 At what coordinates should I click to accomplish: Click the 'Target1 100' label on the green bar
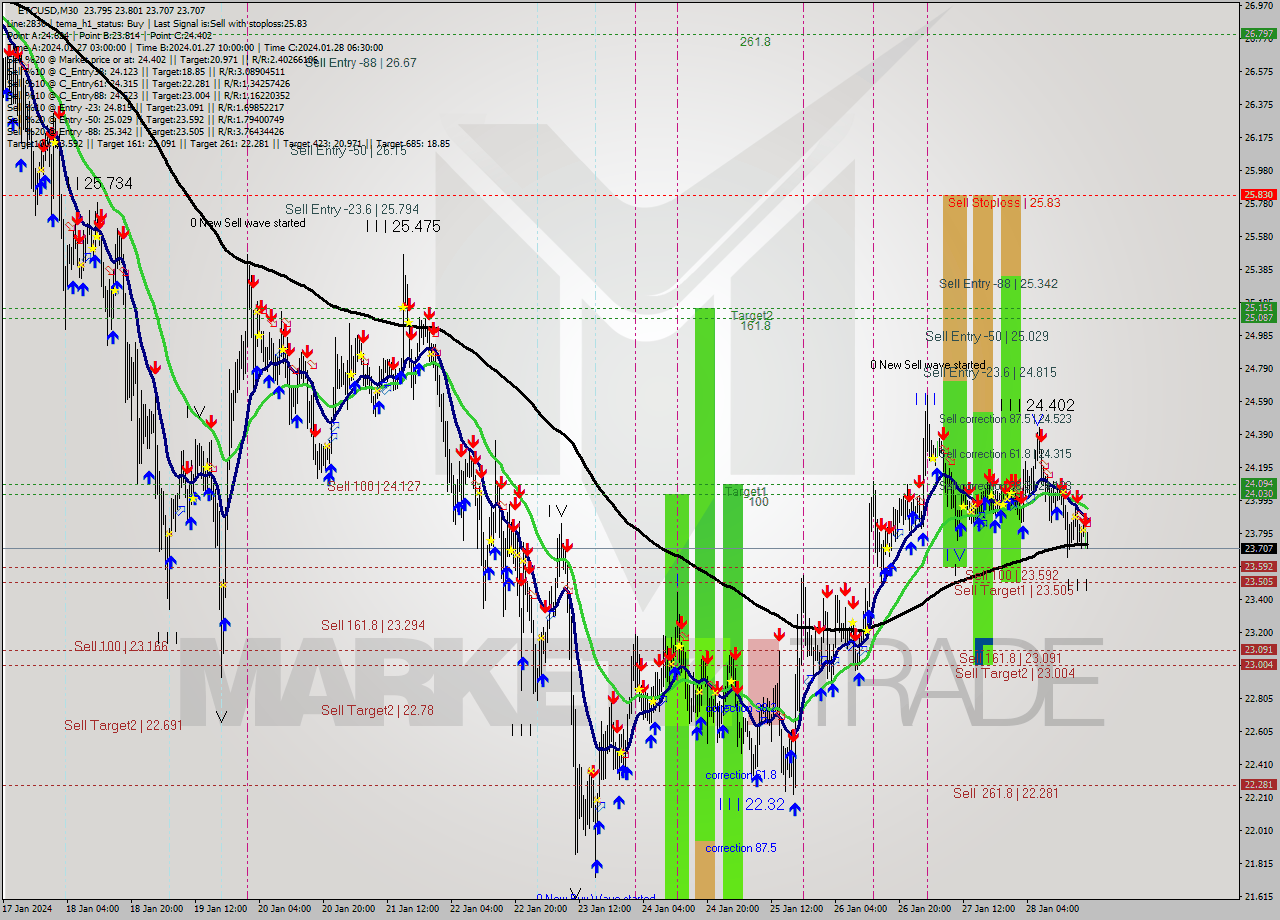(748, 496)
